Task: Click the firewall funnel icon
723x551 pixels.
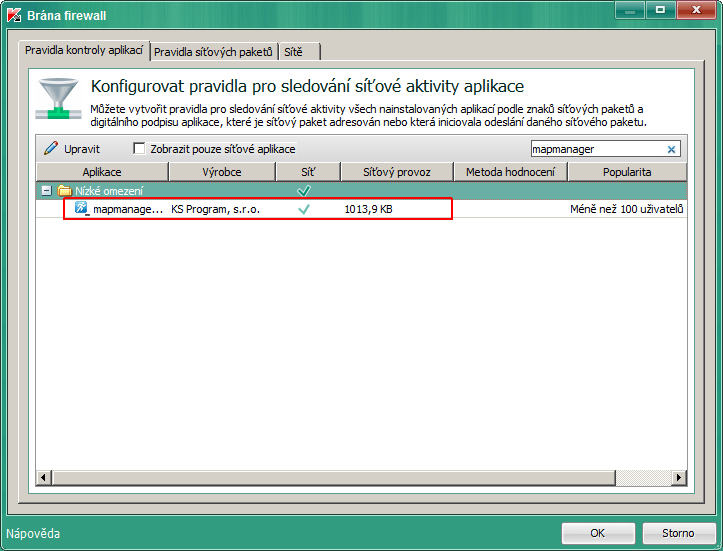Action: click(58, 99)
